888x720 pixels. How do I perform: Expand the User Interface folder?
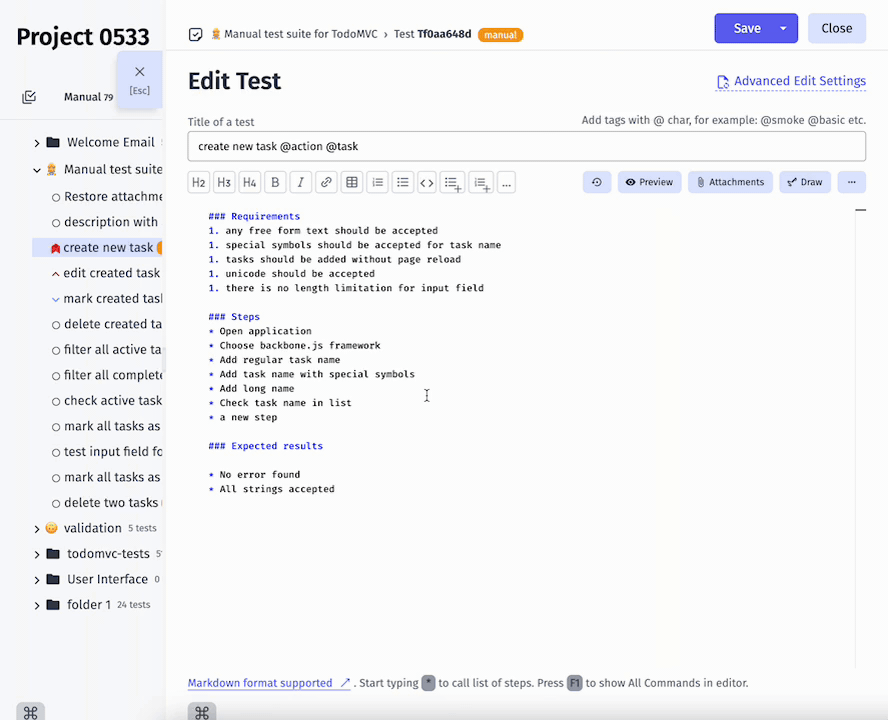click(x=37, y=580)
